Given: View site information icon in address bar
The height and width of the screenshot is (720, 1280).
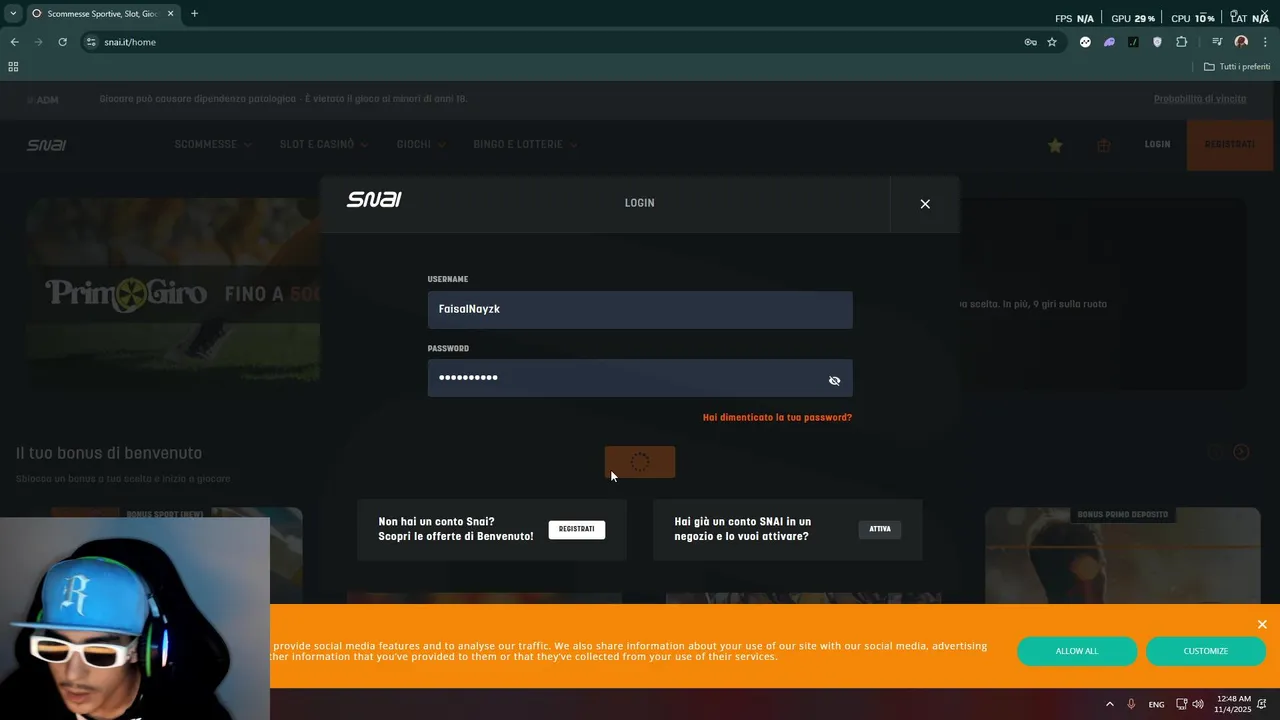Looking at the screenshot, I should click(91, 42).
